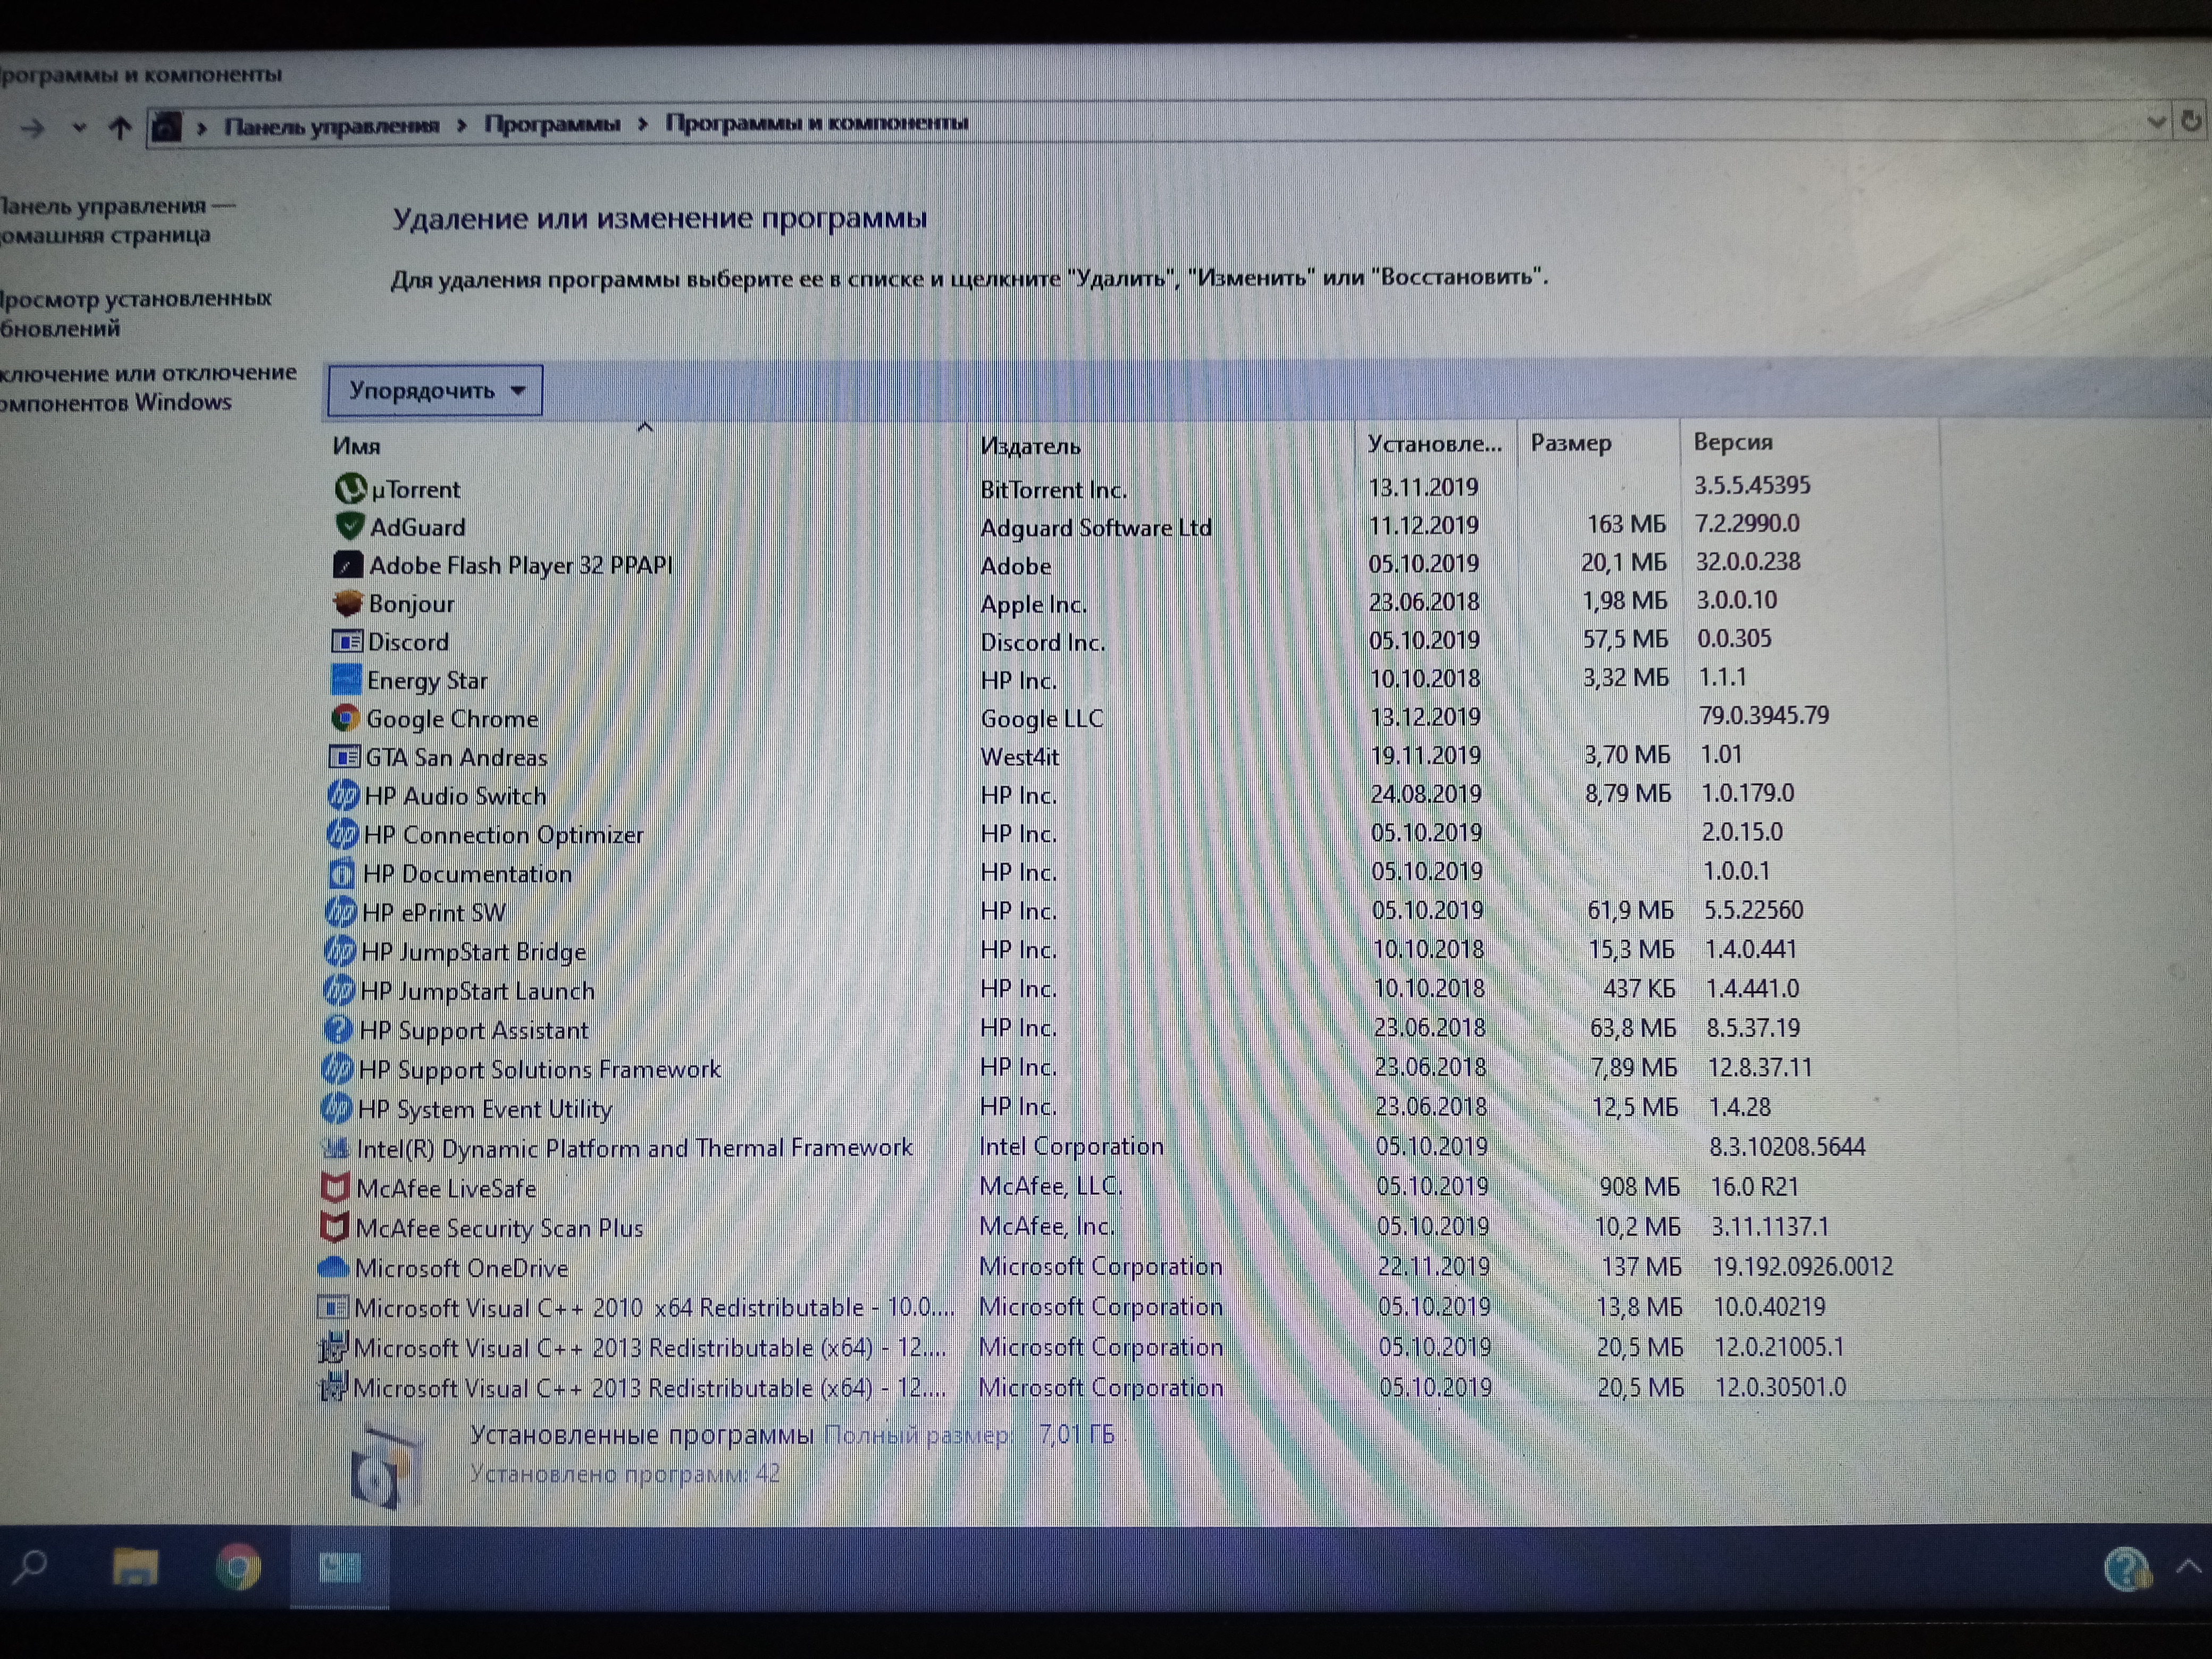Click date 22.11.2019 of OneDrive
Screen dimensions: 2212x1659
coord(1433,1266)
